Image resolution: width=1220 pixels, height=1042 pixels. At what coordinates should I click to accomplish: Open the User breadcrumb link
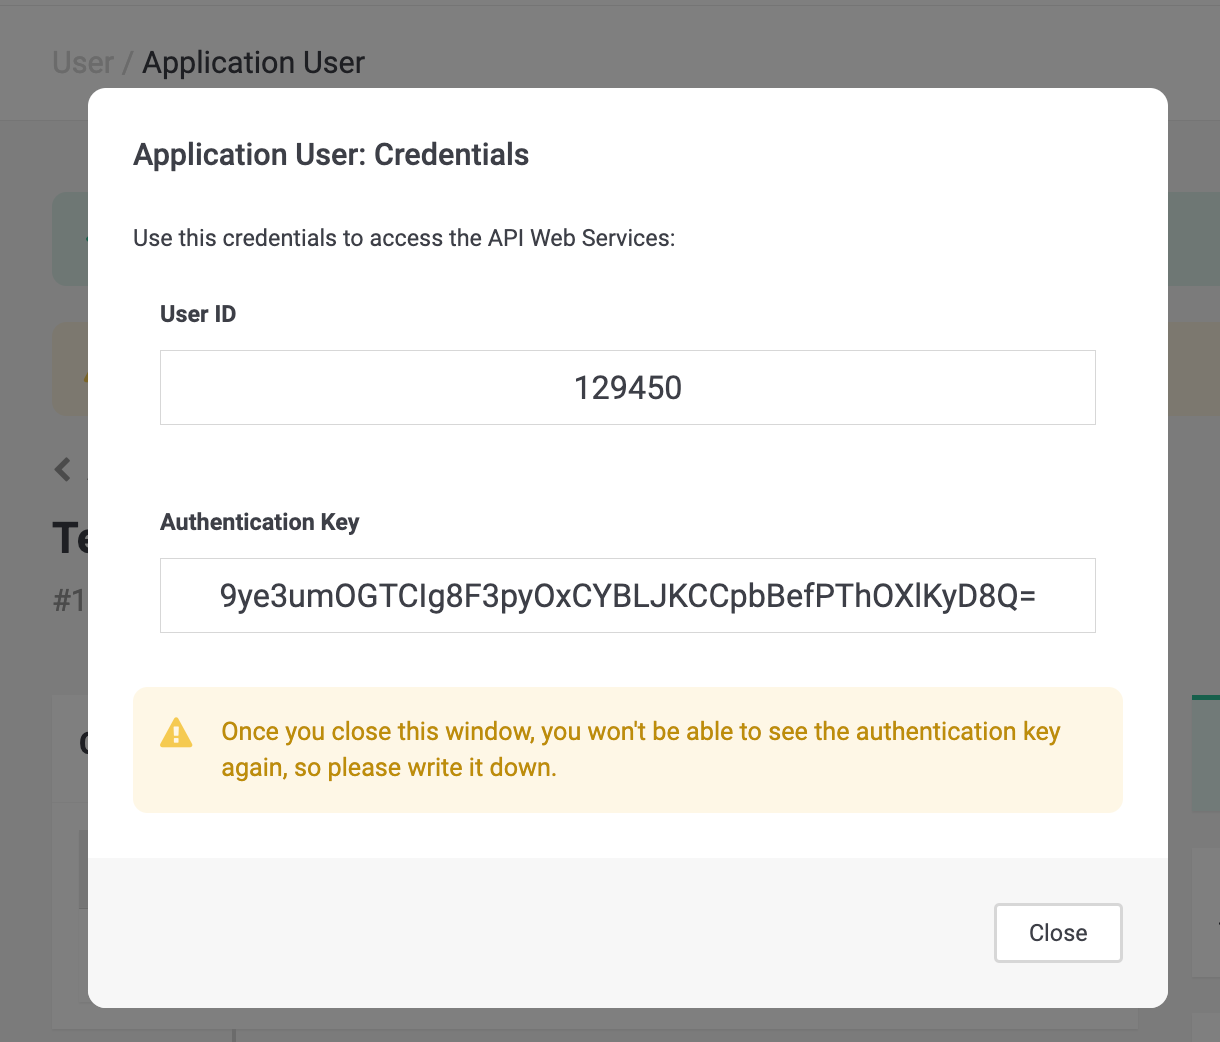(82, 63)
